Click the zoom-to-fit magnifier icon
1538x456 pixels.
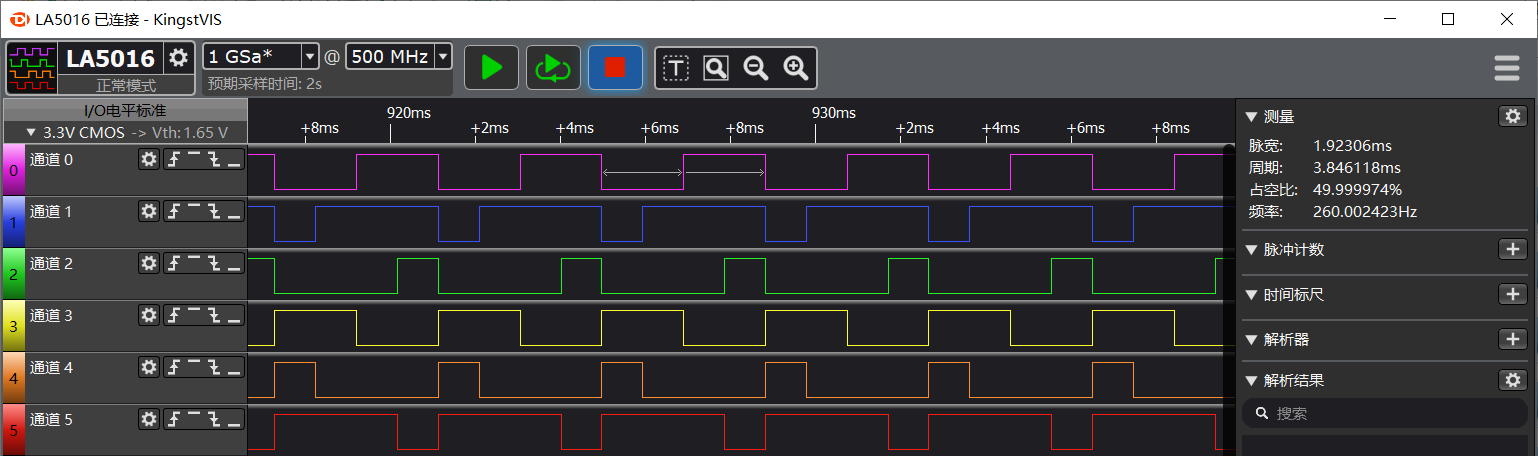pos(716,68)
